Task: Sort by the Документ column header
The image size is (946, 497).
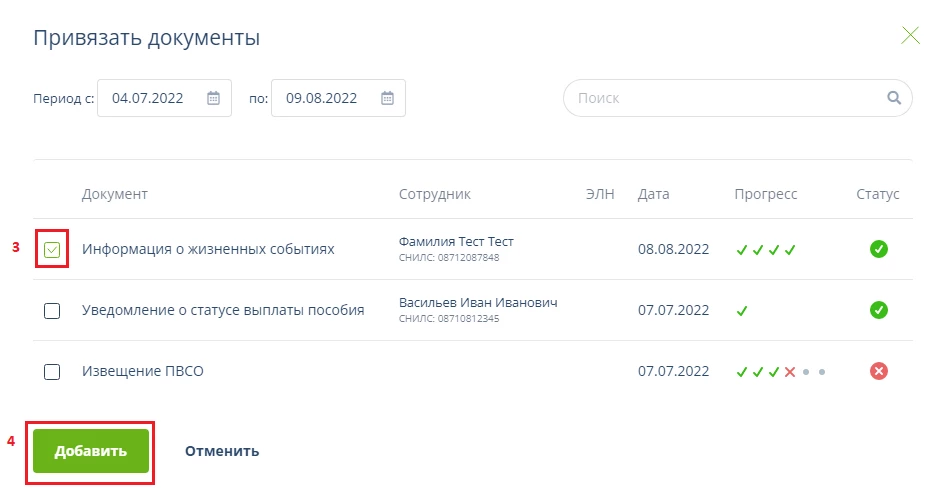Action: (x=115, y=194)
